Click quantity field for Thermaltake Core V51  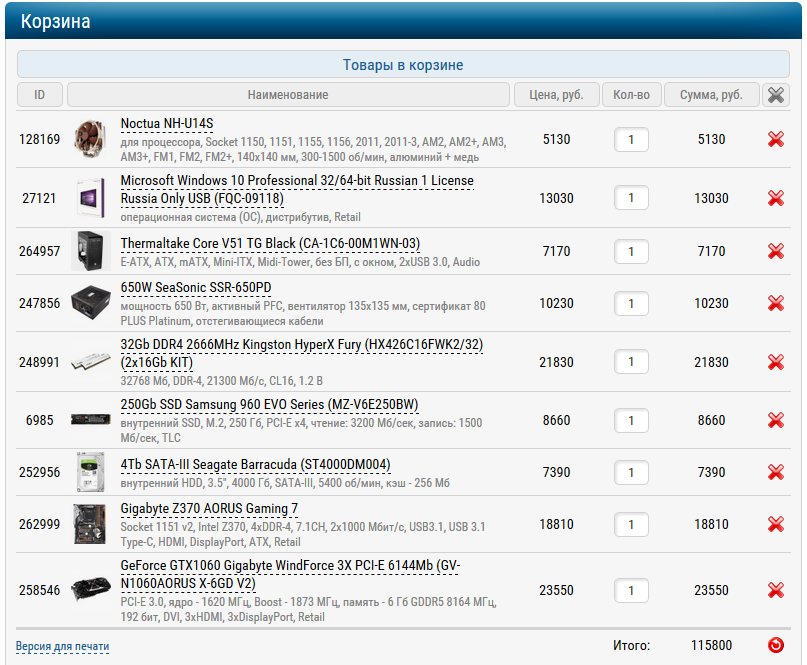tap(631, 252)
